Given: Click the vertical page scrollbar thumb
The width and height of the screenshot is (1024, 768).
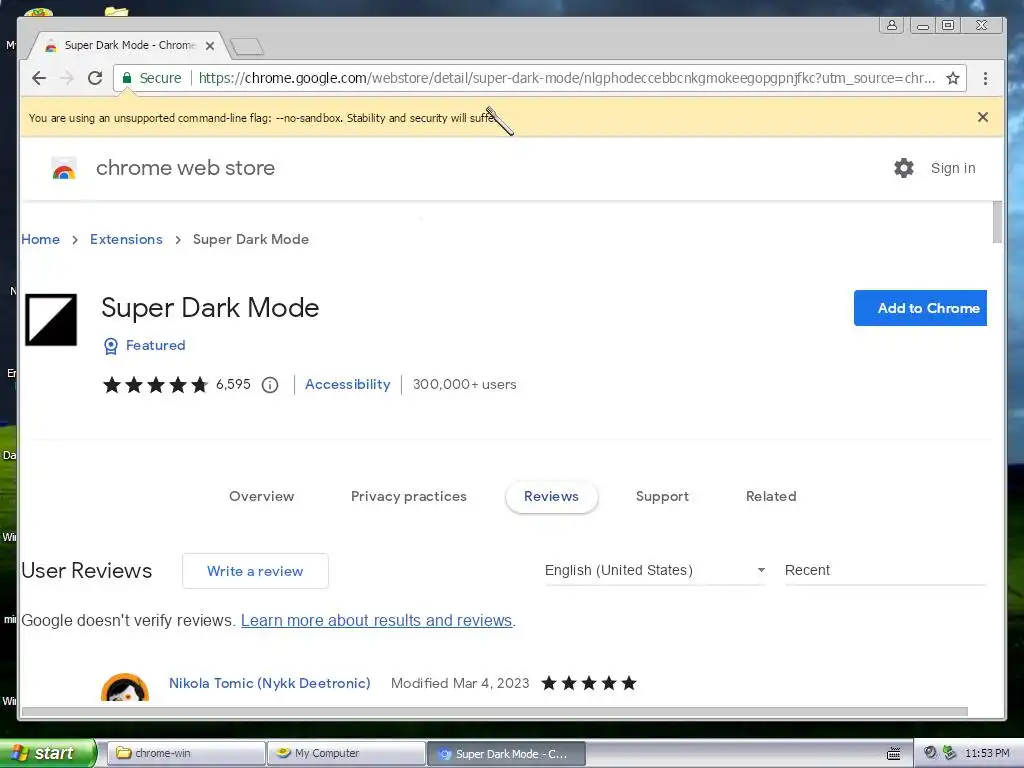Looking at the screenshot, I should point(997,222).
